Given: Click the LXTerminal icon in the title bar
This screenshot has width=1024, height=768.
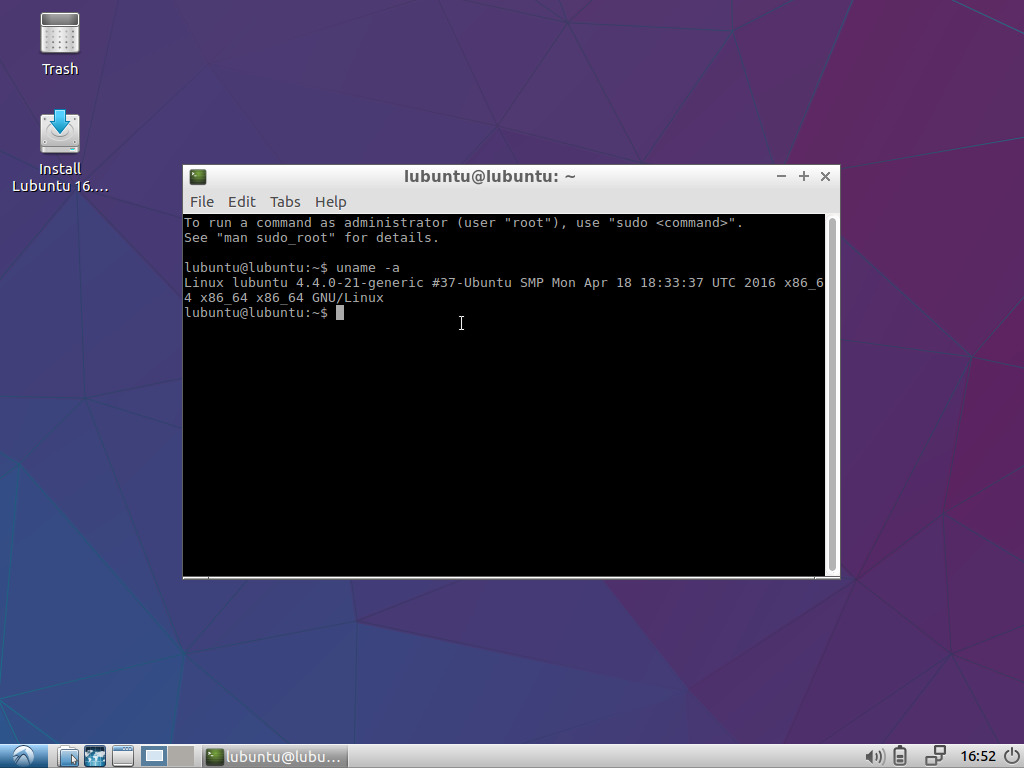Looking at the screenshot, I should tap(198, 176).
